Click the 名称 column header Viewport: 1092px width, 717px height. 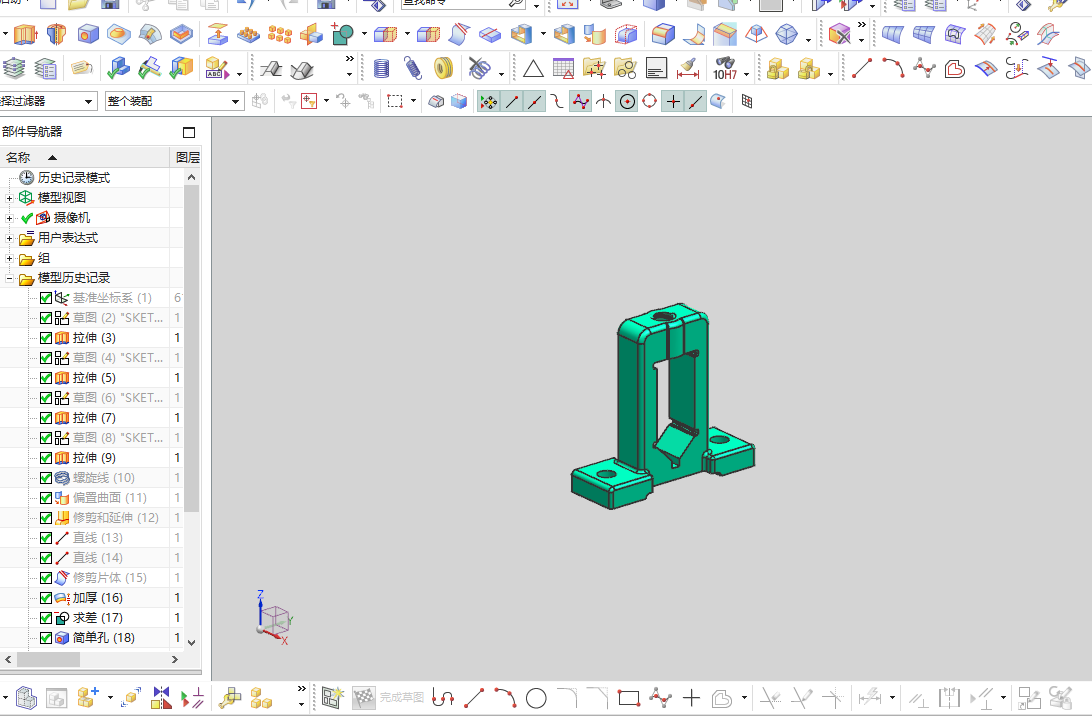click(x=84, y=157)
